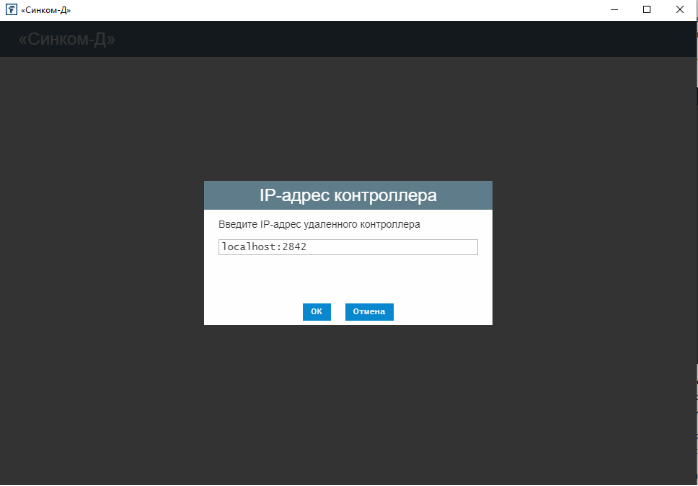Viewport: 698px width, 486px height.
Task: Click the blank white area below the input field
Action: click(x=347, y=278)
